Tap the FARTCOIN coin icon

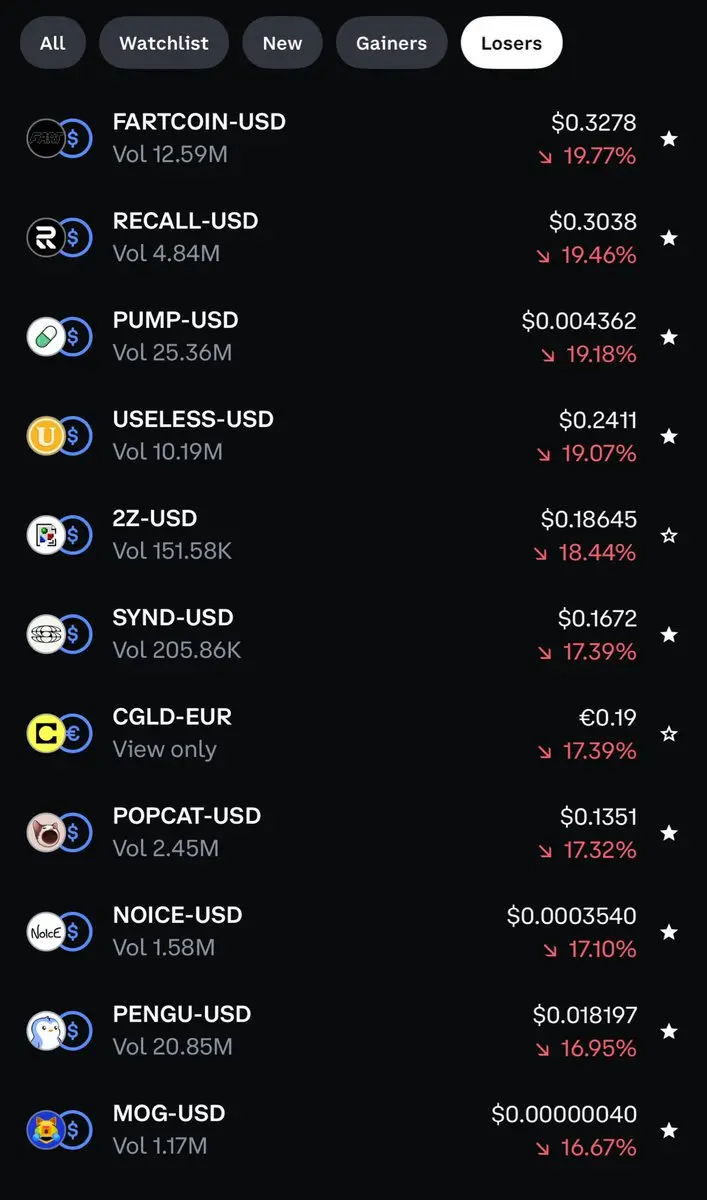(x=46, y=139)
